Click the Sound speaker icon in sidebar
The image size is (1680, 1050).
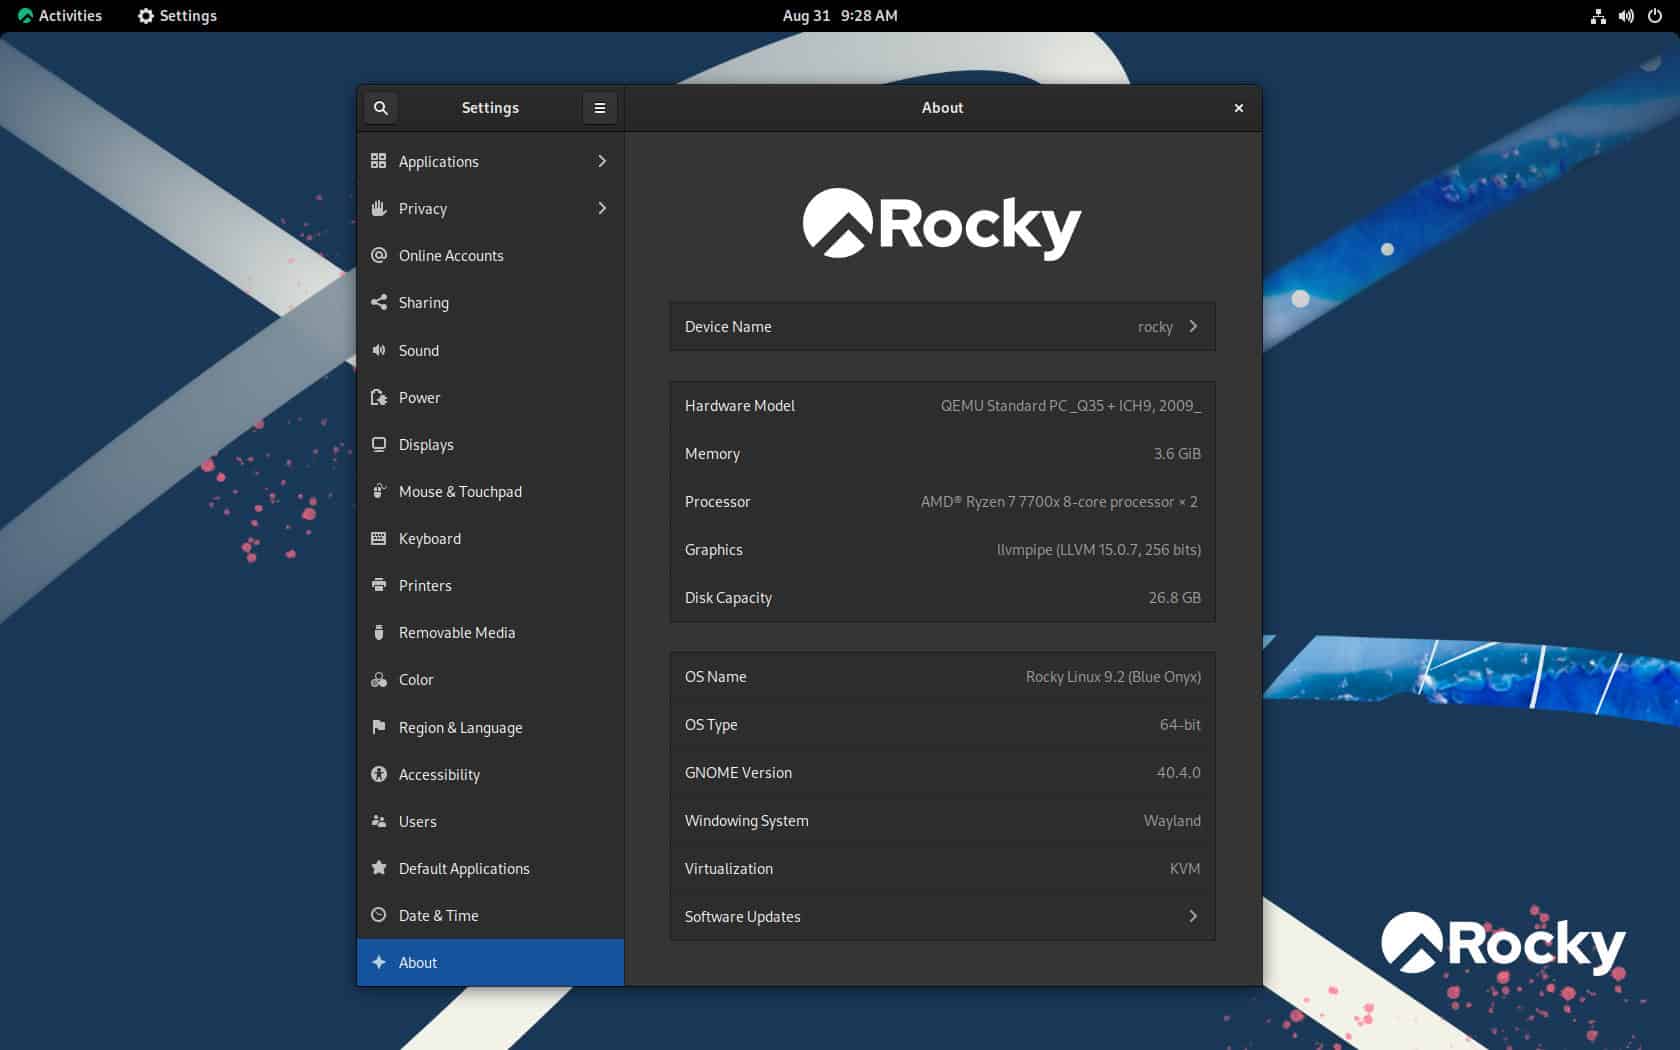click(378, 350)
